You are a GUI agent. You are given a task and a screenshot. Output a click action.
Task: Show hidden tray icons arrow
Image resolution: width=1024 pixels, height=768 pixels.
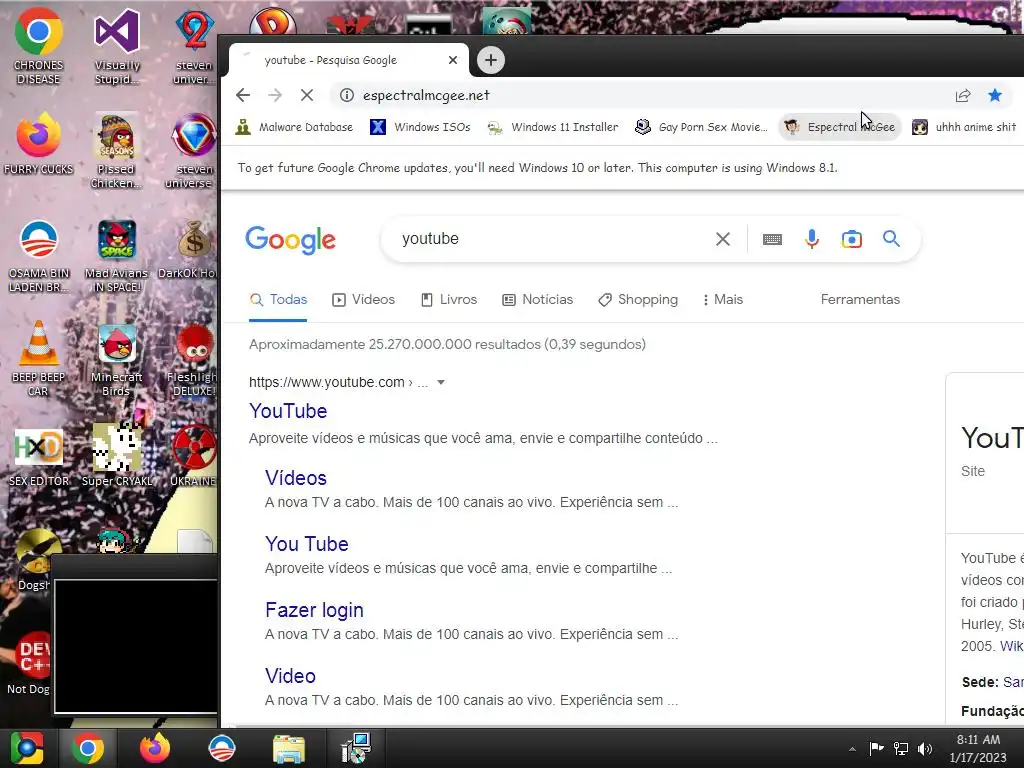(x=852, y=749)
